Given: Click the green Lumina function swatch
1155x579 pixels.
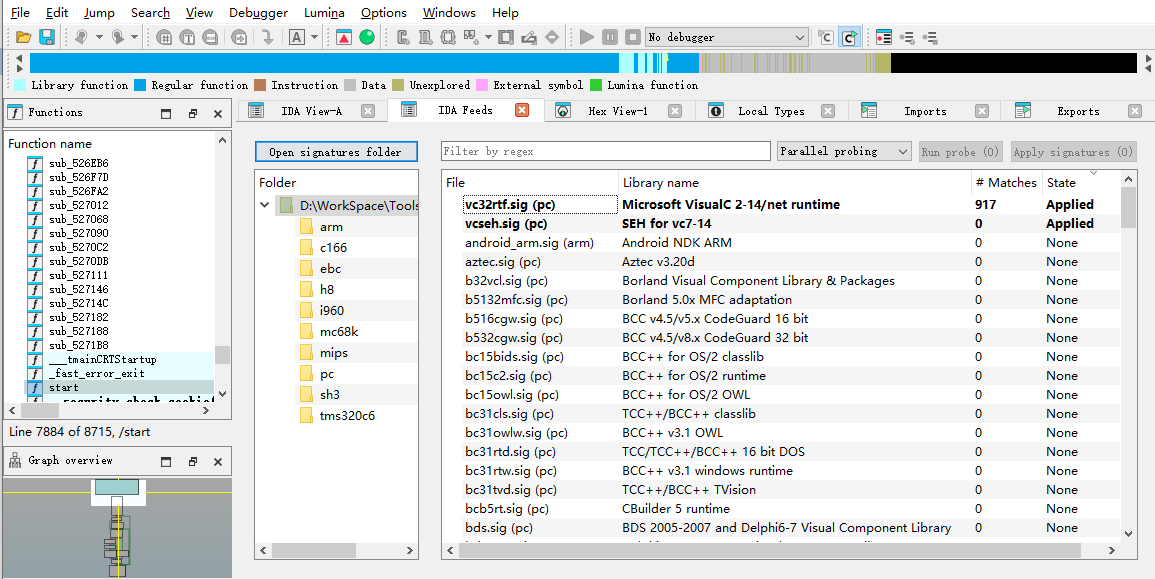Looking at the screenshot, I should pos(596,85).
